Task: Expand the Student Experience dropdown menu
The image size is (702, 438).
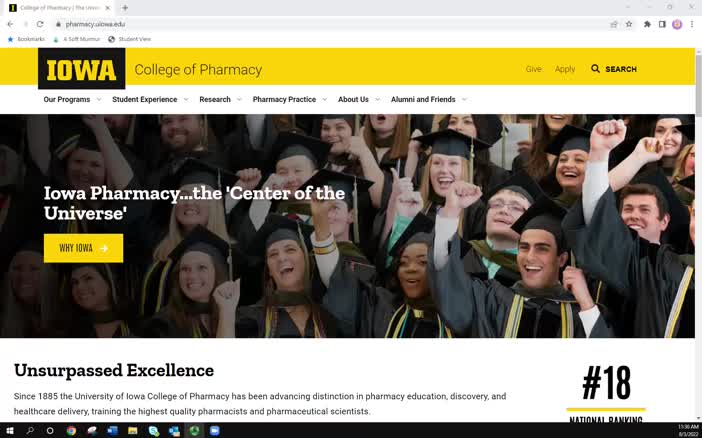Action: (x=150, y=100)
